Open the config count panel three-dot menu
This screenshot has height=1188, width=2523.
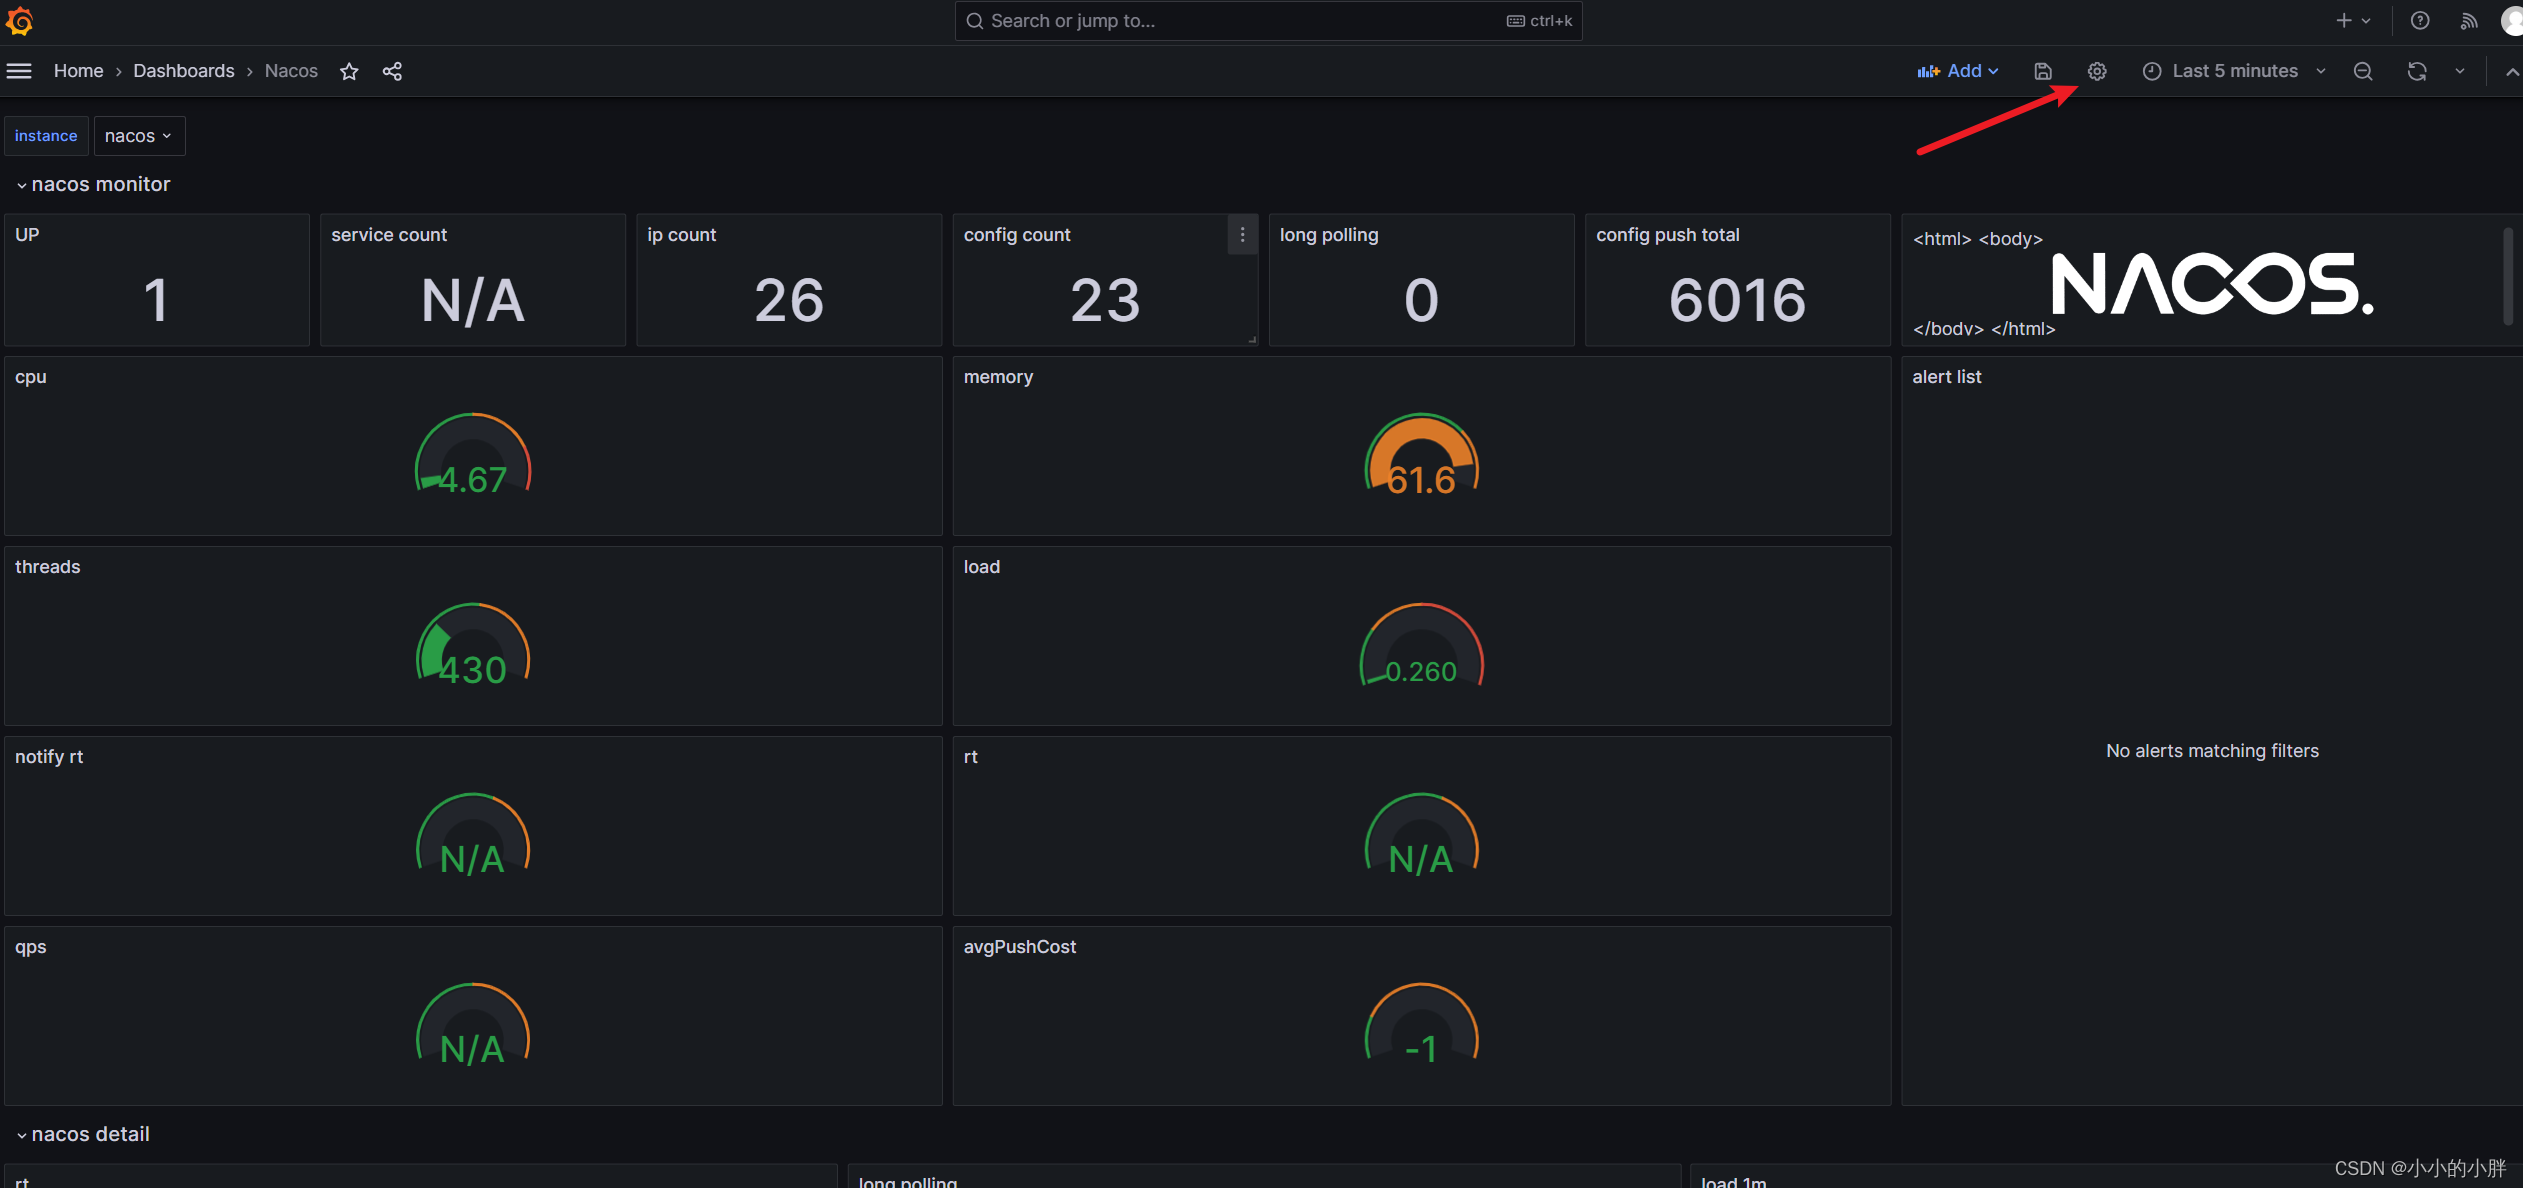coord(1243,235)
